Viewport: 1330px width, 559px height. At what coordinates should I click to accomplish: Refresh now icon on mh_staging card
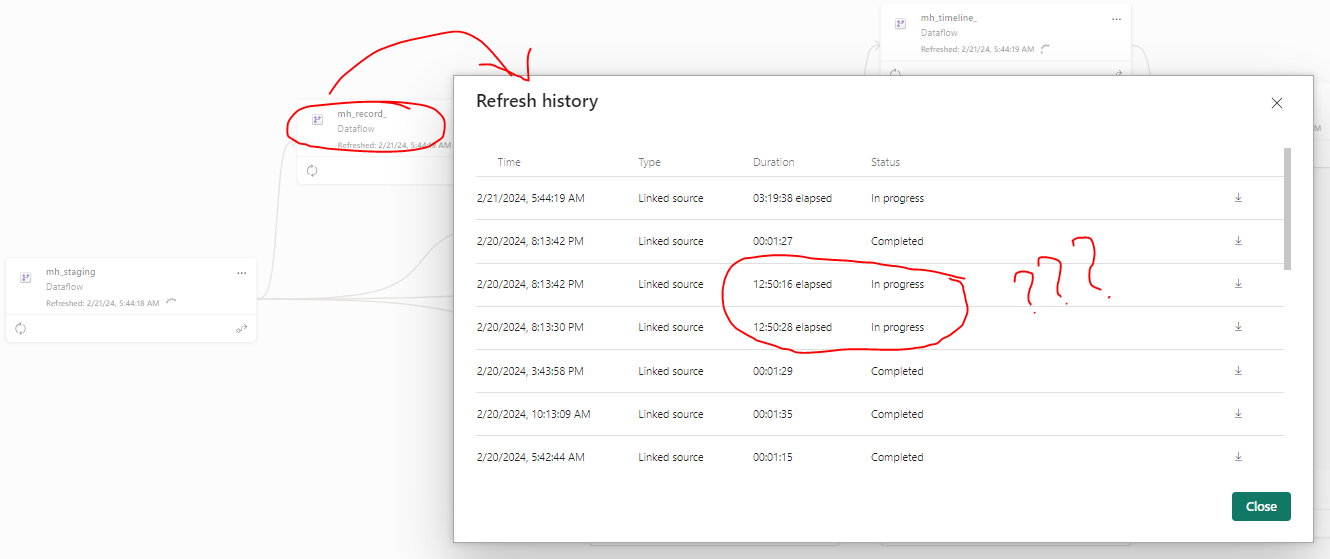click(21, 328)
